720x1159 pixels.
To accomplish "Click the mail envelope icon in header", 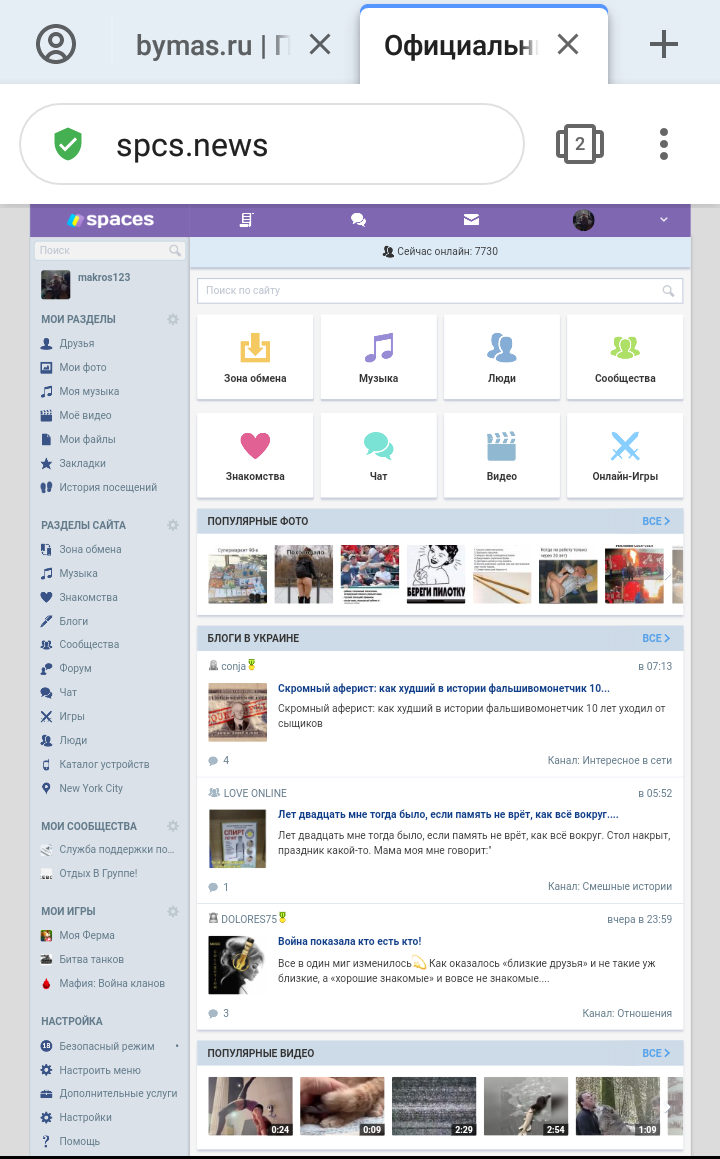I will point(471,220).
